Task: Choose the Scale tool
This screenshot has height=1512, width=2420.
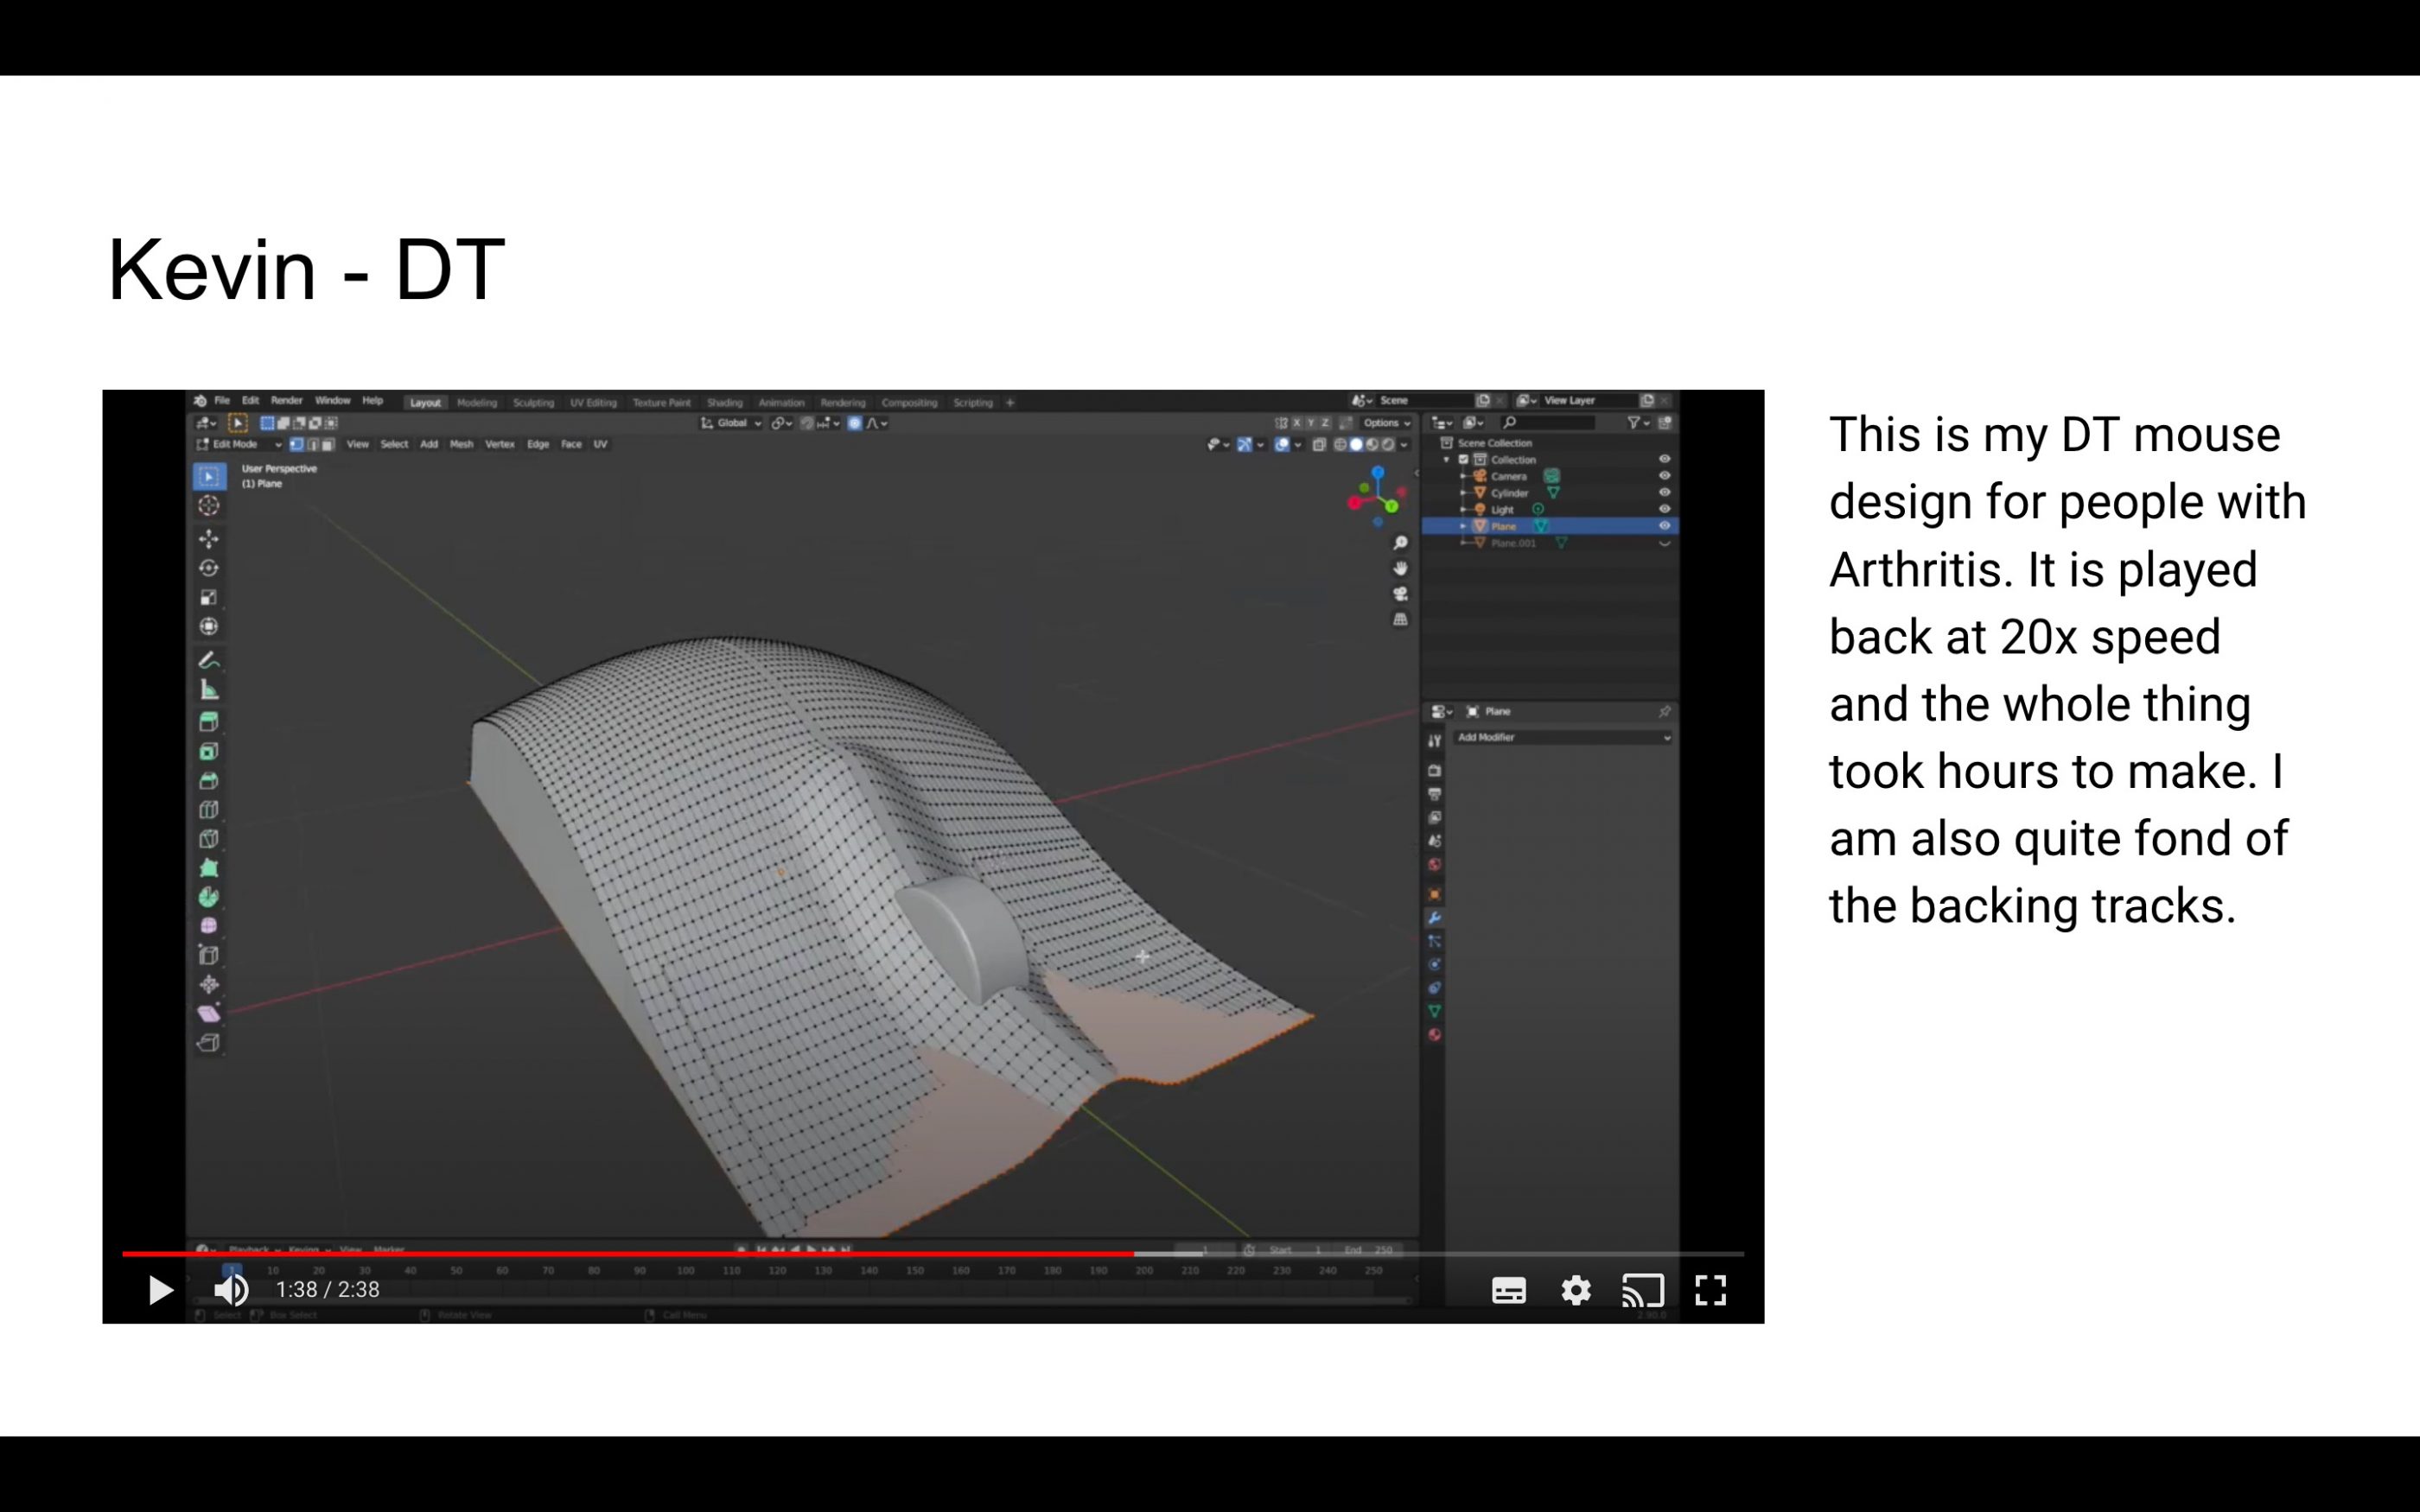Action: point(209,597)
